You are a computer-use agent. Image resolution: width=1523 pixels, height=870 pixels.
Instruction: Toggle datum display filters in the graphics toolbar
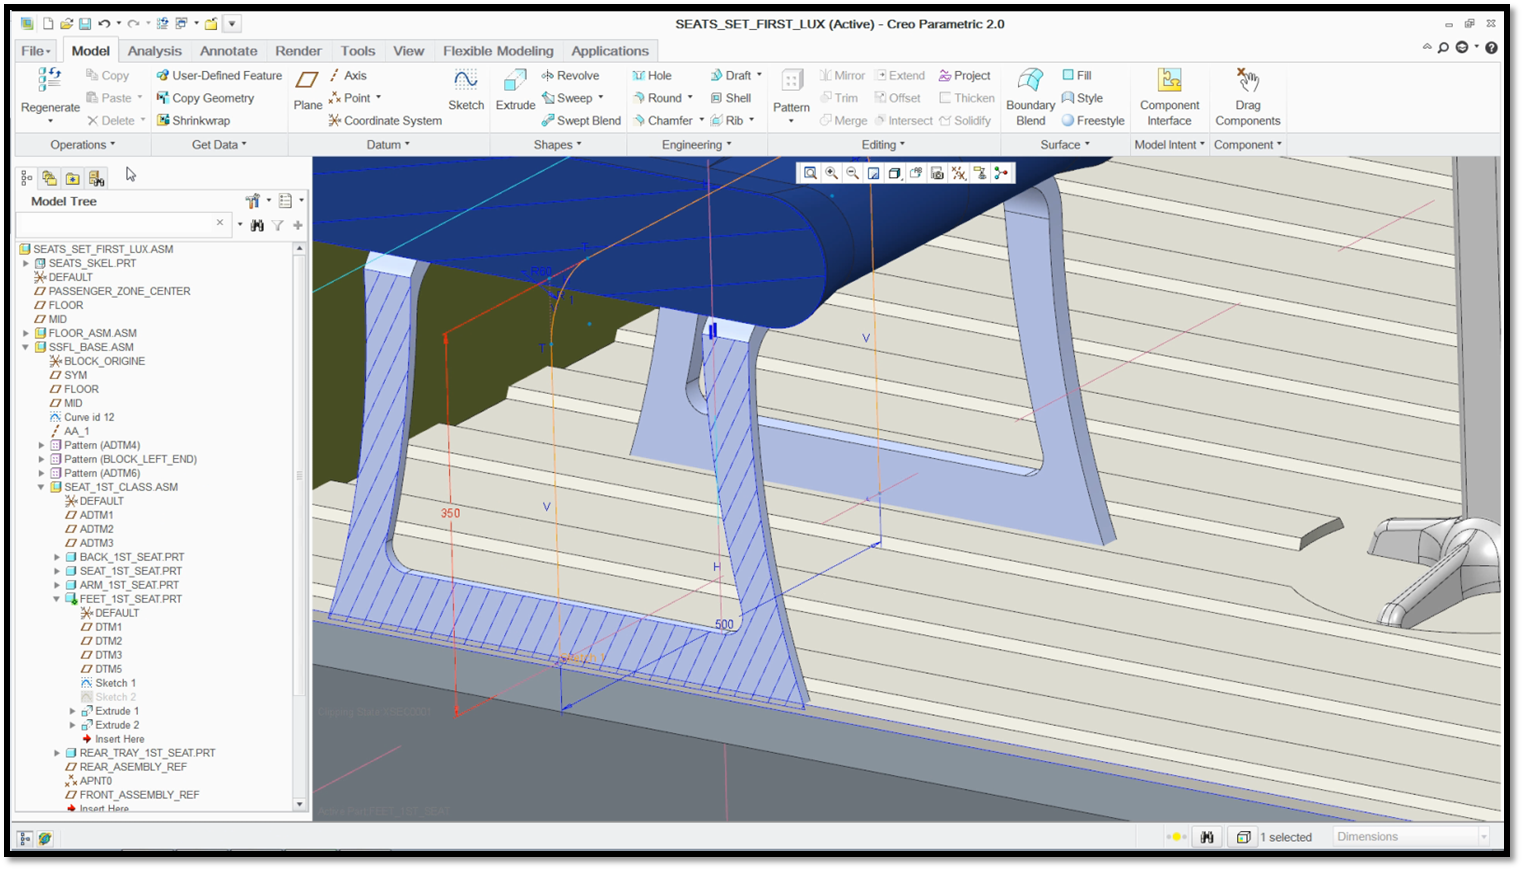click(x=958, y=172)
